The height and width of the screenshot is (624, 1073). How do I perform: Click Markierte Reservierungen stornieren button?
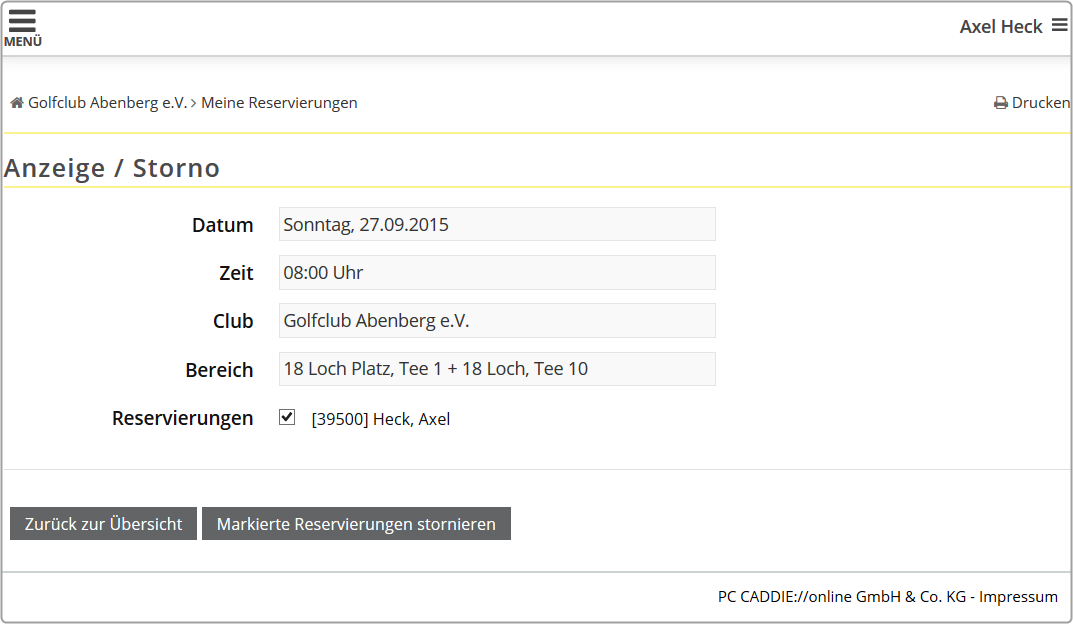pyautogui.click(x=356, y=524)
